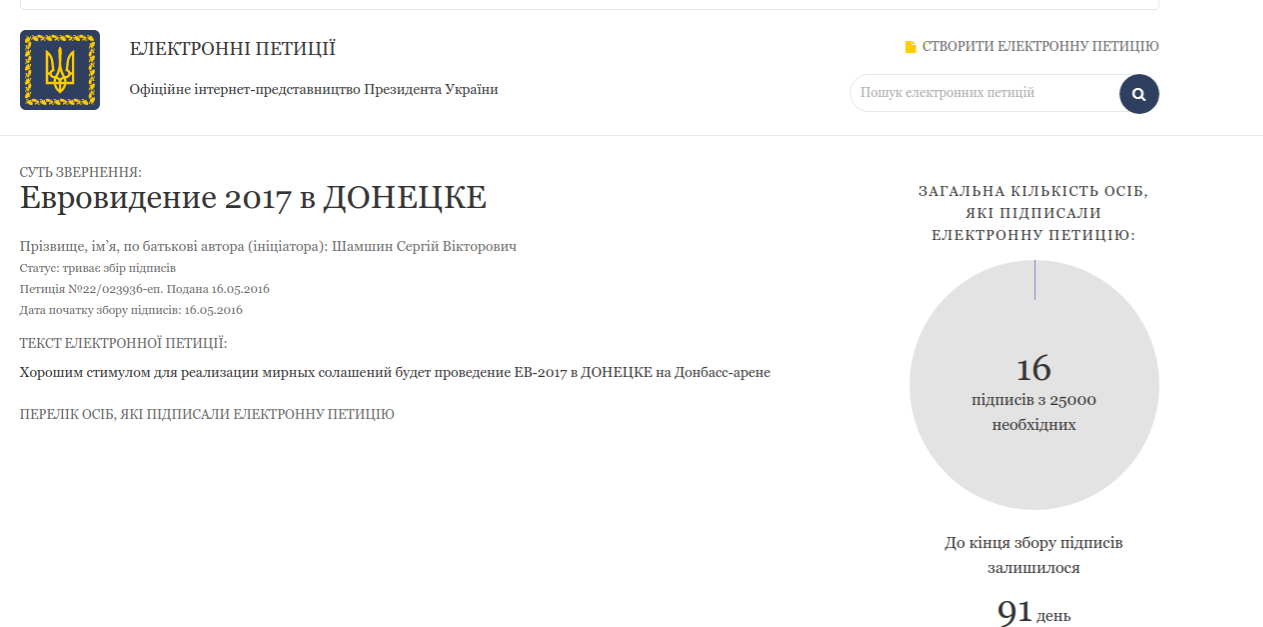Click the '16' signature count

1034,368
